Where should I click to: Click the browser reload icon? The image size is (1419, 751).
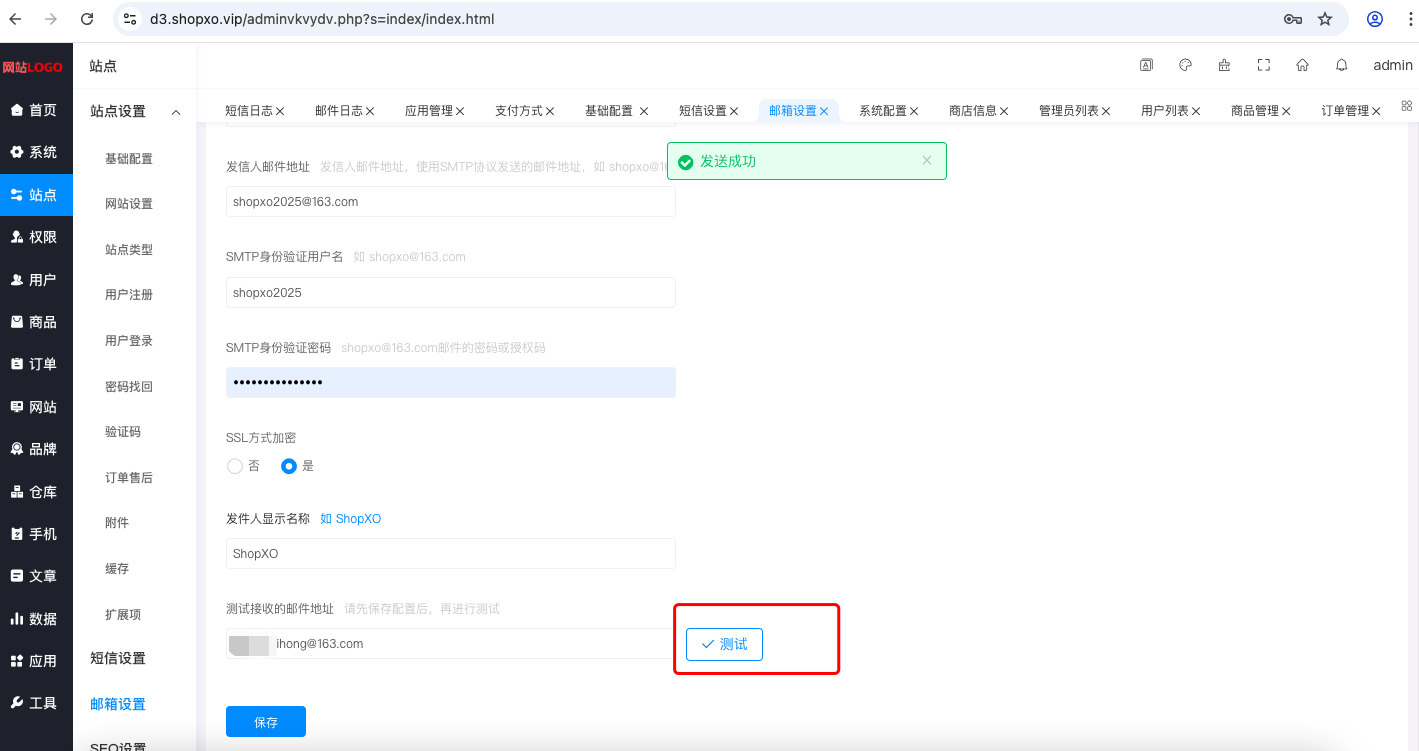click(x=87, y=19)
